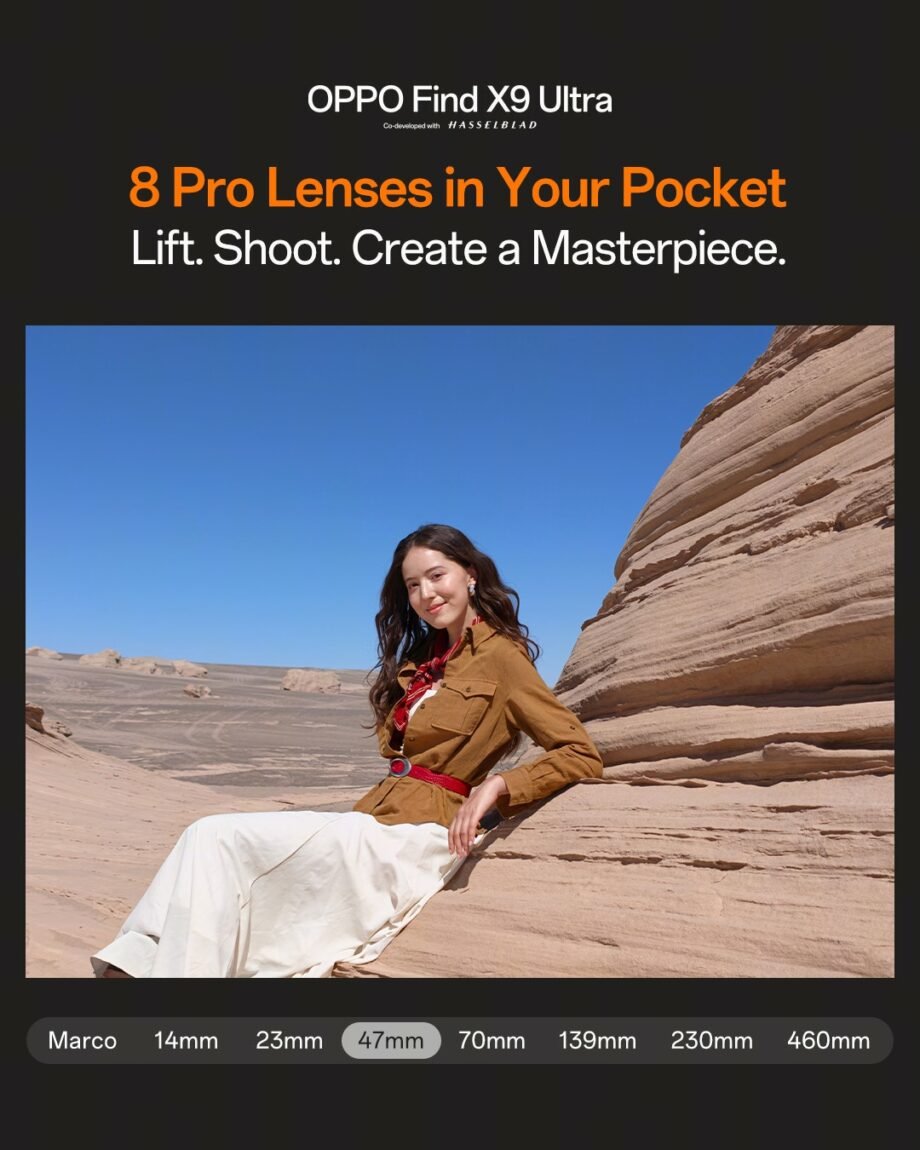Screen dimensions: 920x1150
Task: Select the 70mm focal length
Action: [492, 1041]
